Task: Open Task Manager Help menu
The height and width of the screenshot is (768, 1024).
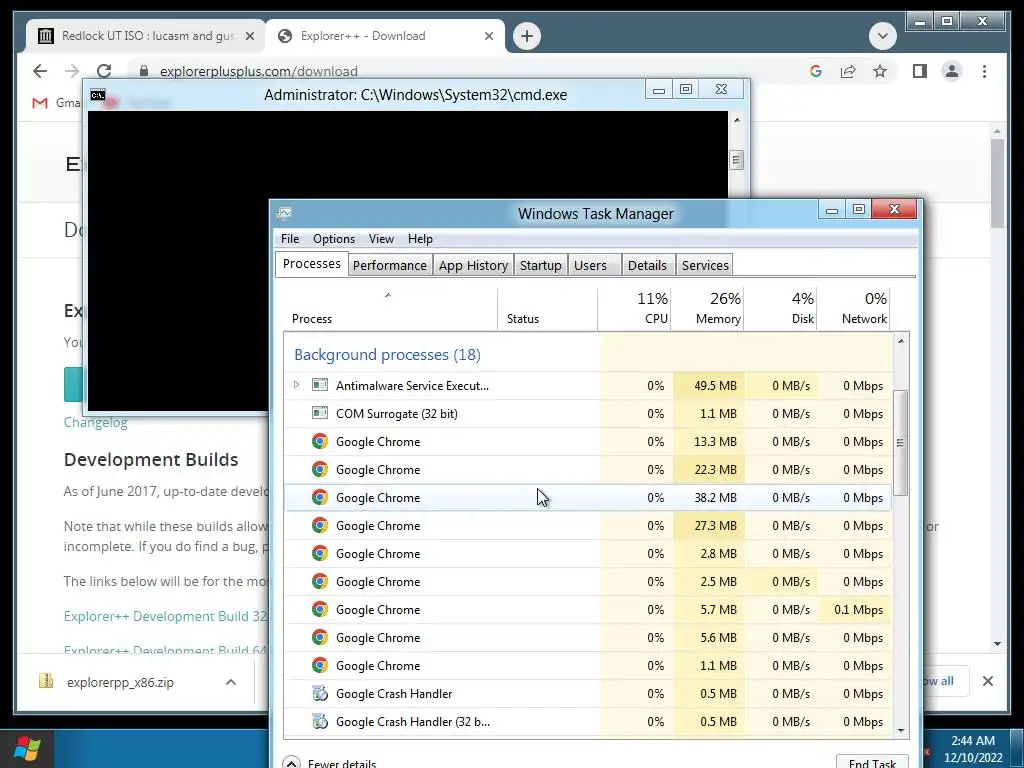Action: [420, 239]
